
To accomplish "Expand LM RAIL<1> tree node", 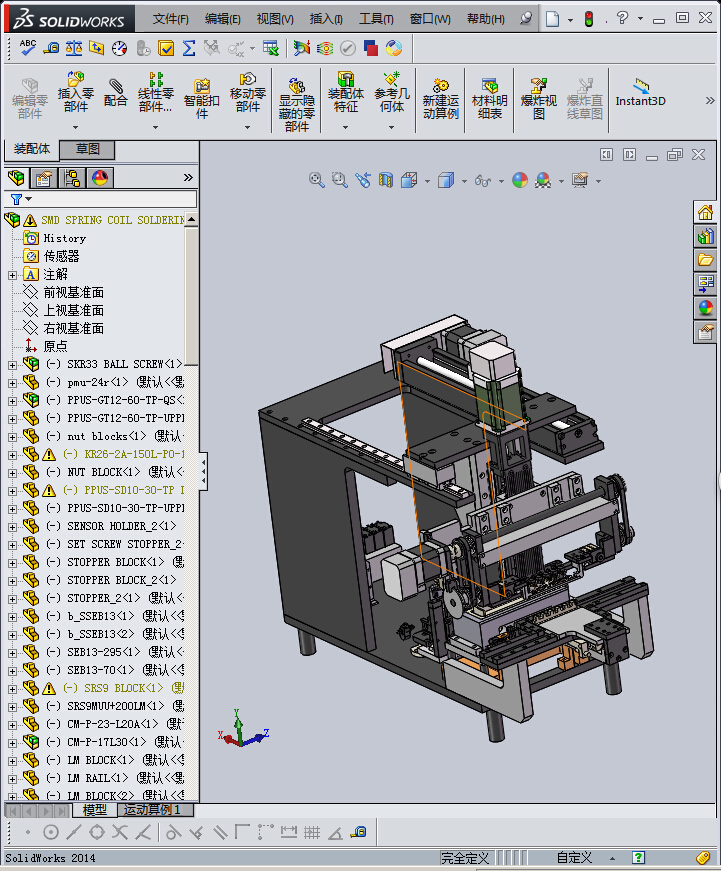I will click(12, 779).
